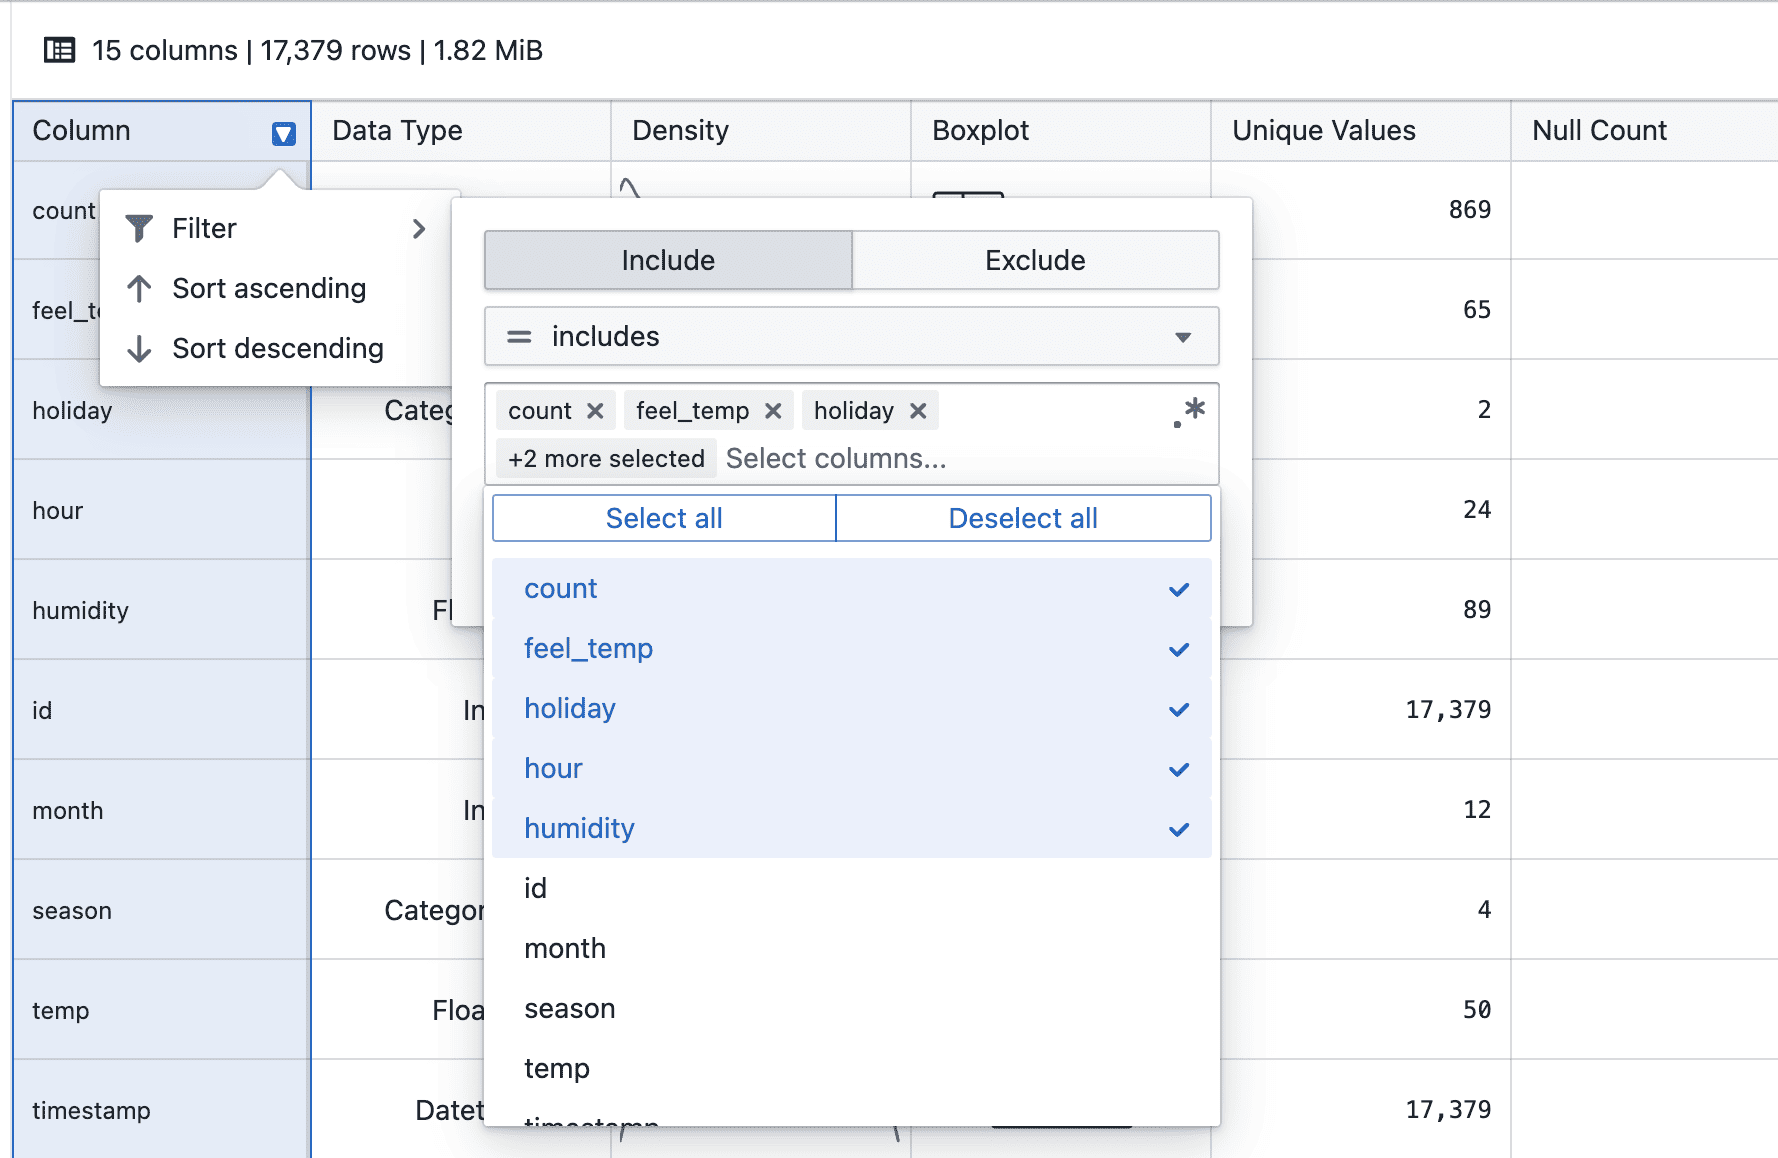Expand the Filter submenu chevron
This screenshot has width=1778, height=1158.
coord(419,229)
